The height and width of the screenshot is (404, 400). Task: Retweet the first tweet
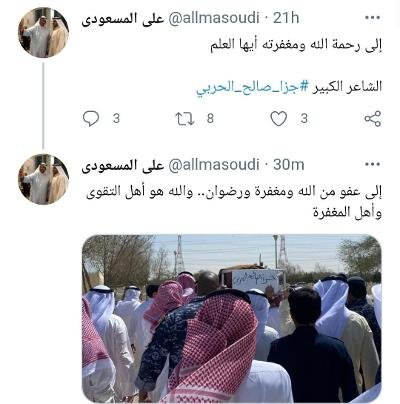[x=185, y=119]
